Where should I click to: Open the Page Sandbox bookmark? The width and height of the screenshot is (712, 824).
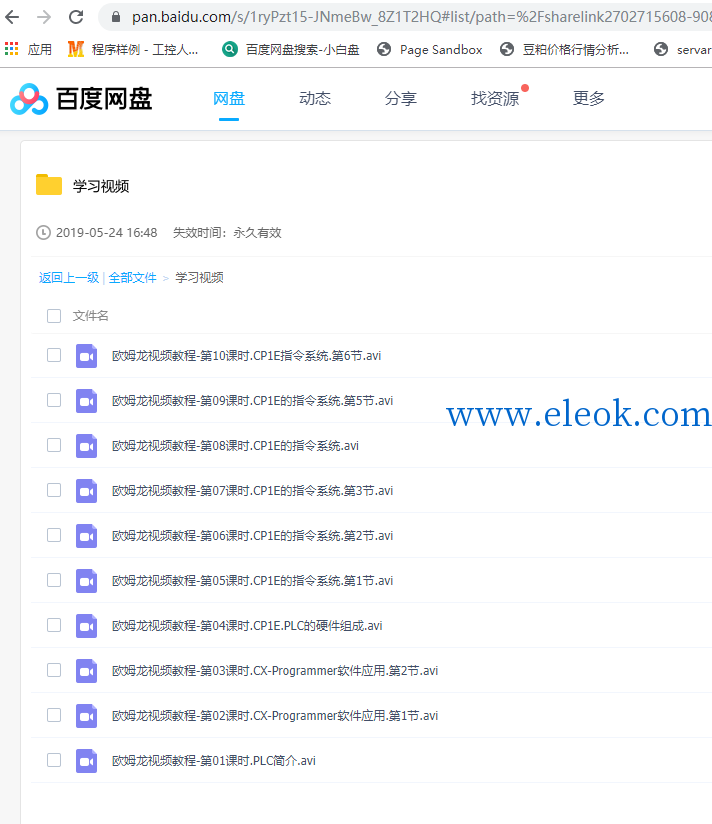pyautogui.click(x=430, y=49)
